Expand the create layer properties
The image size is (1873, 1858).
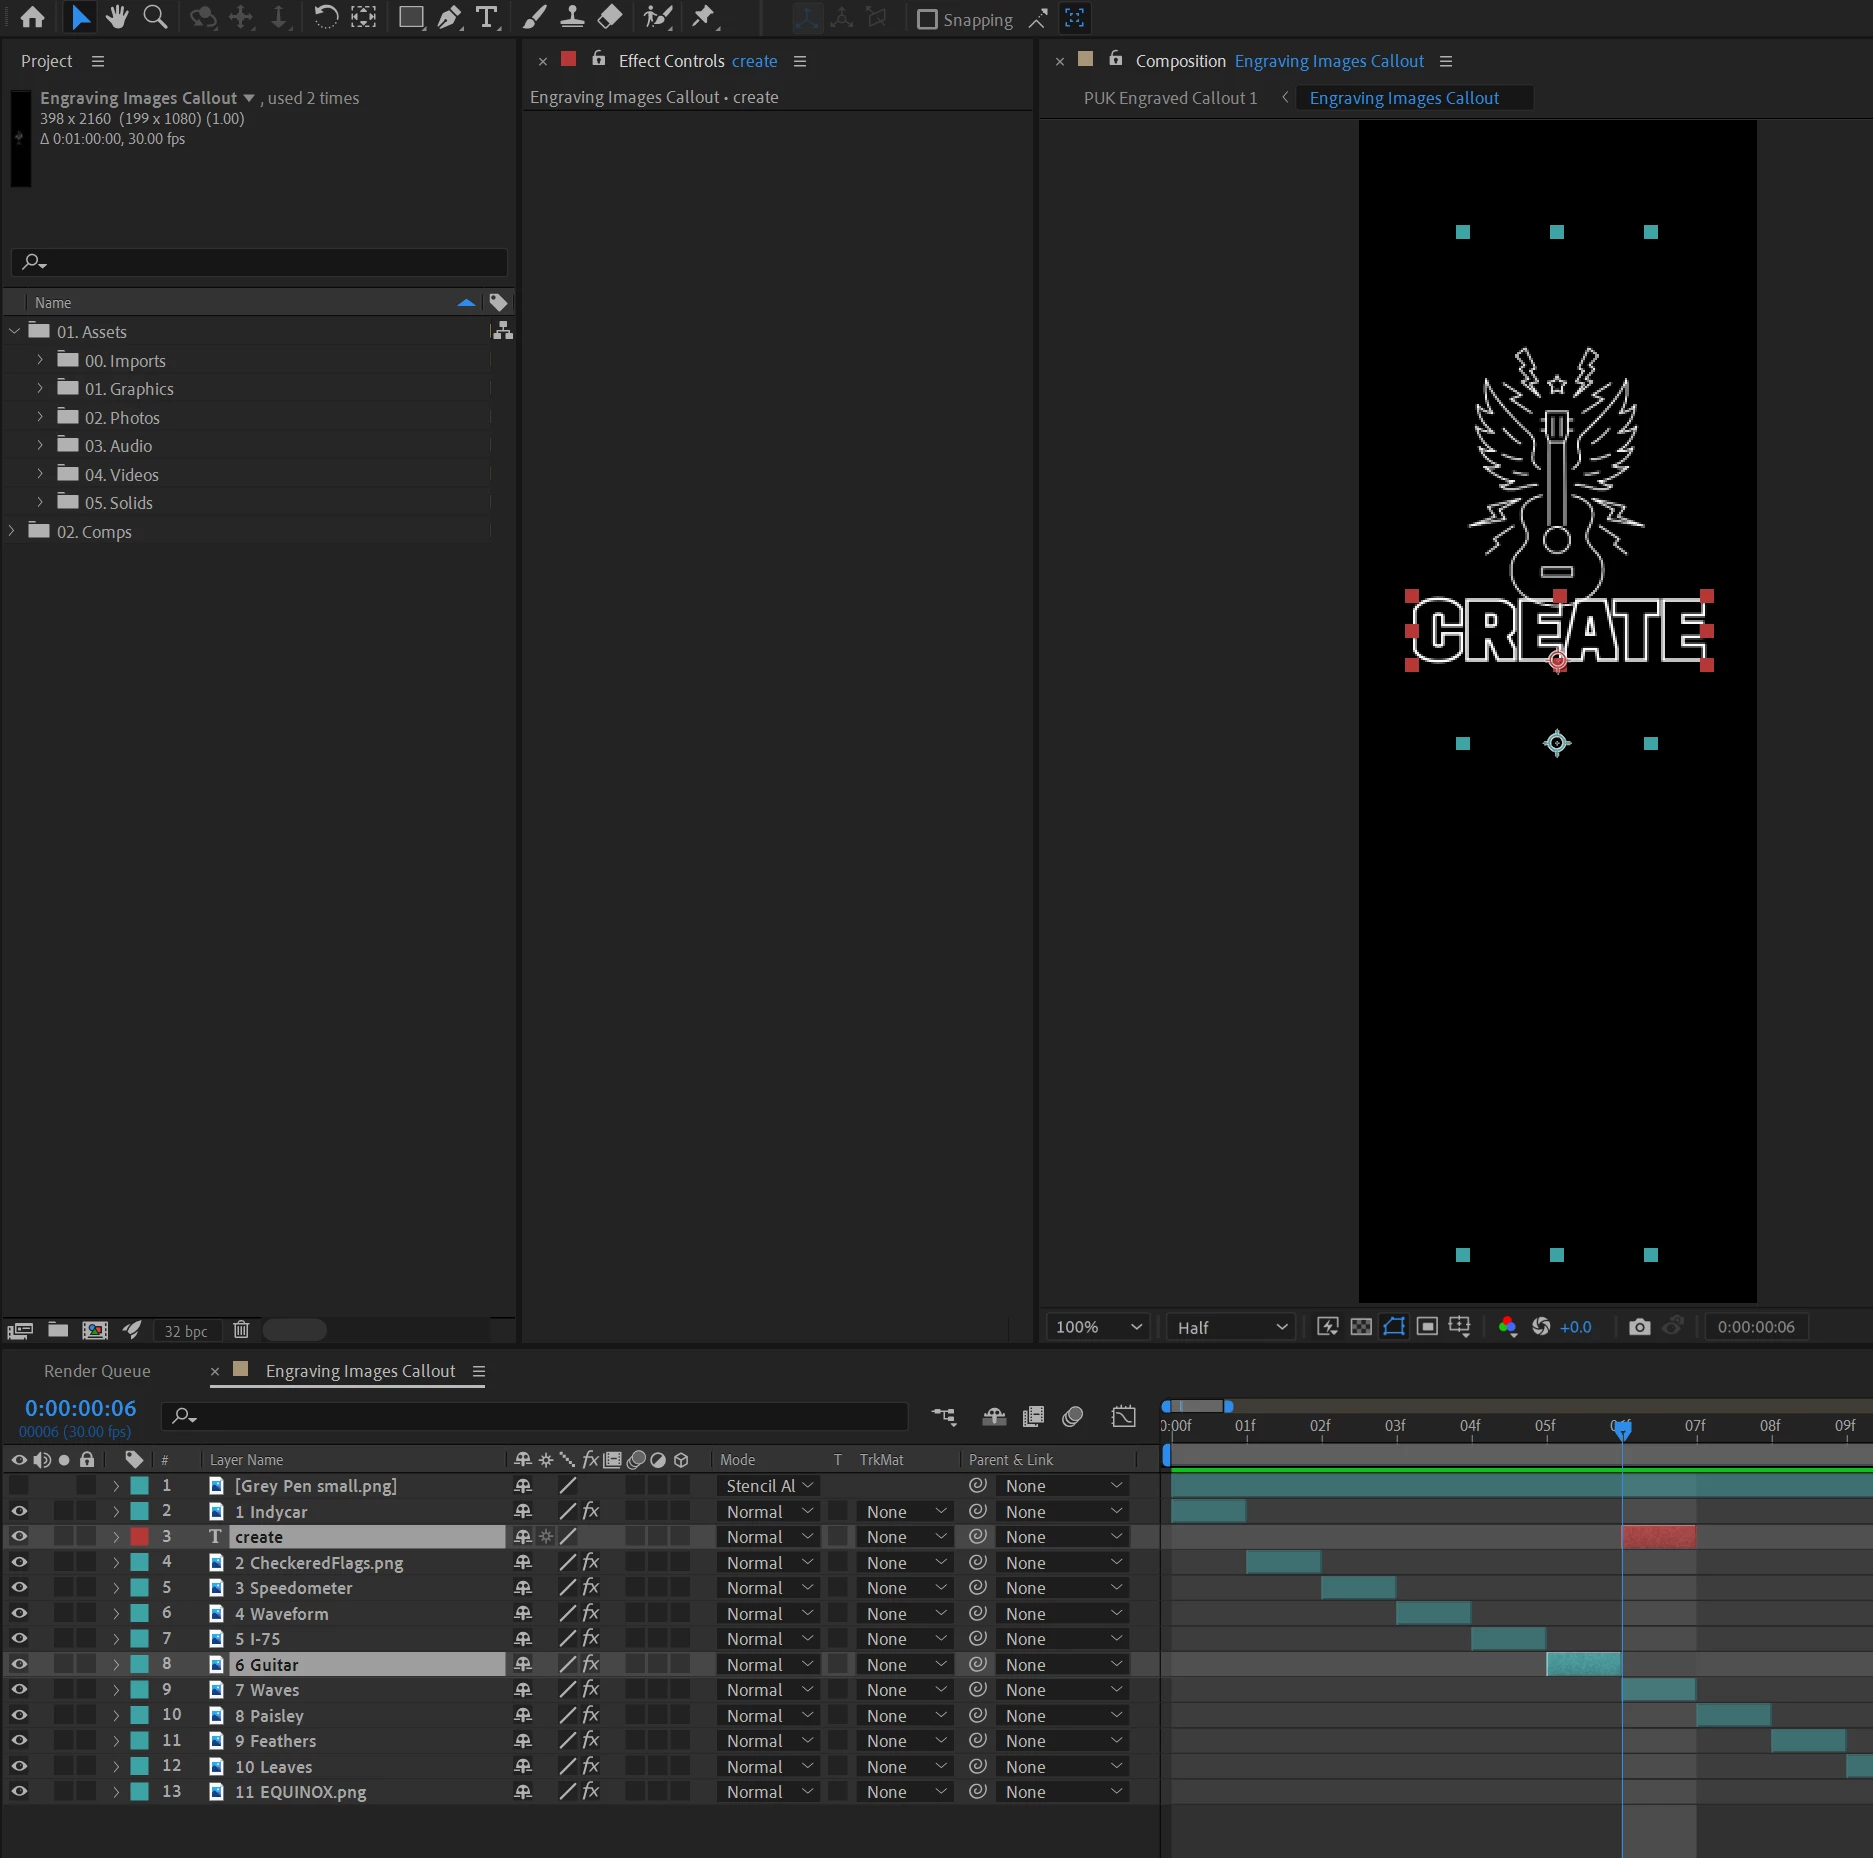click(x=116, y=1536)
